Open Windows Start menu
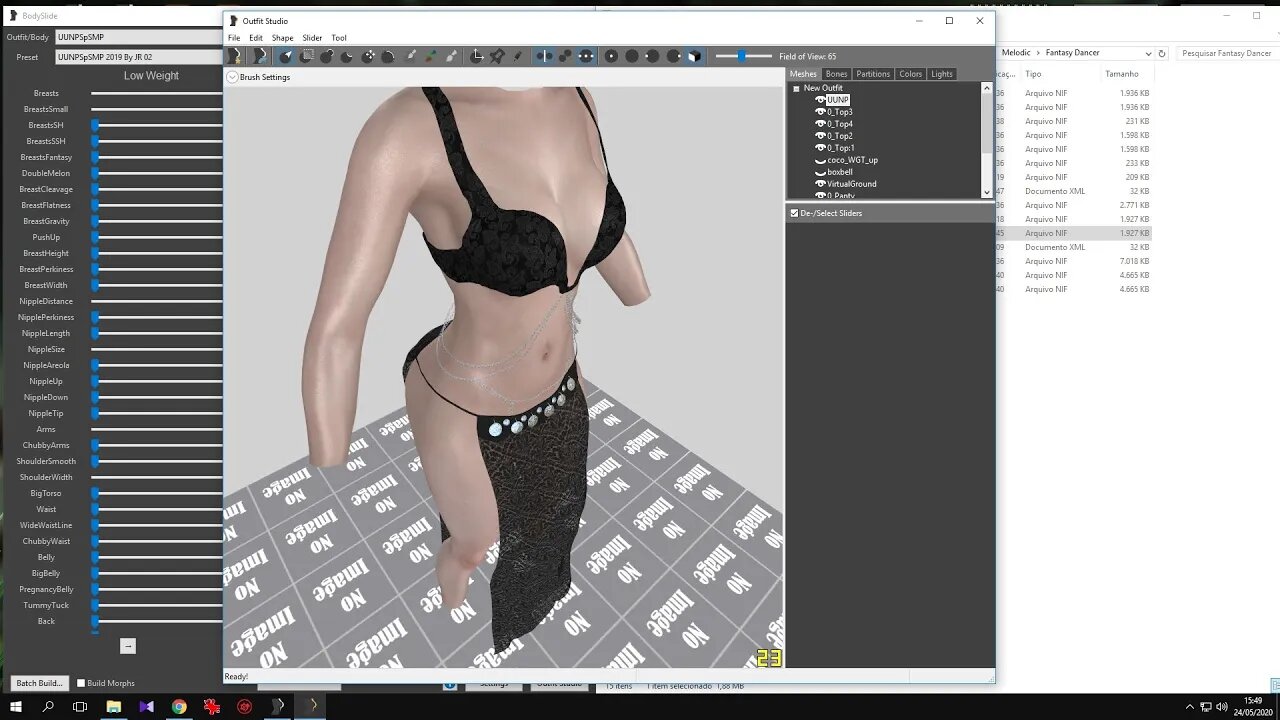The width and height of the screenshot is (1280, 720). click(16, 706)
